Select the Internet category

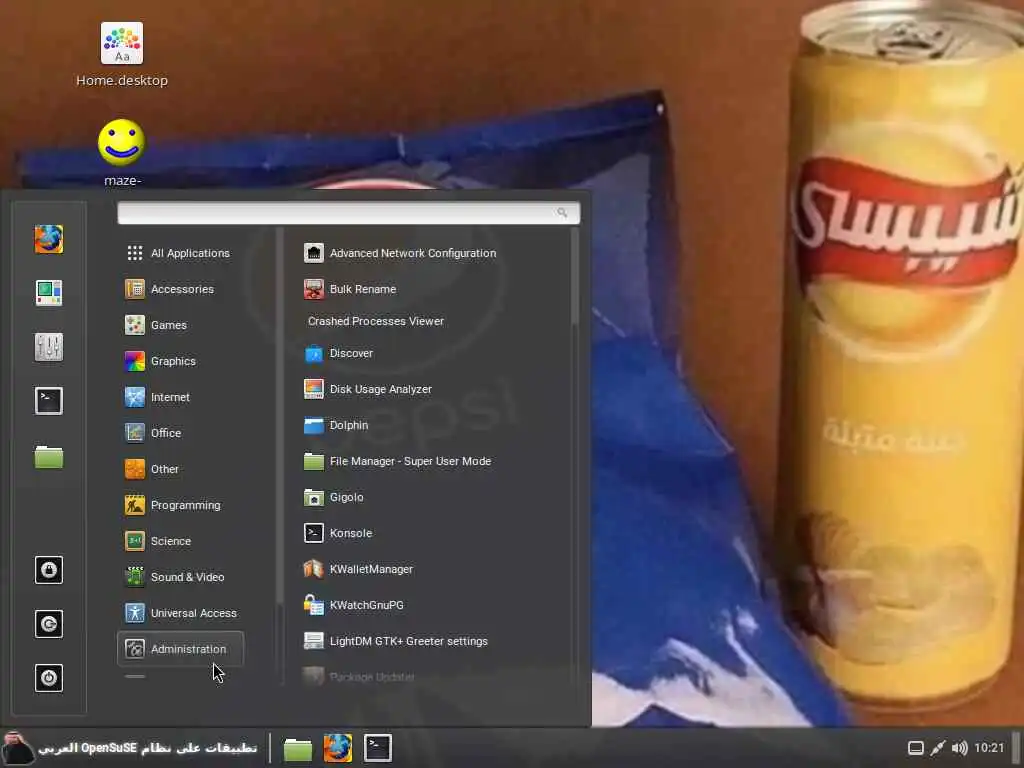pos(180,397)
